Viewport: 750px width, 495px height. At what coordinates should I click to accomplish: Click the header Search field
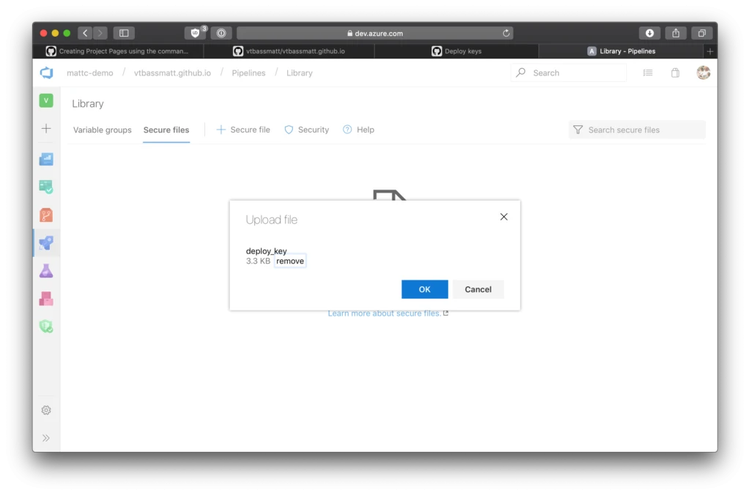click(x=569, y=73)
